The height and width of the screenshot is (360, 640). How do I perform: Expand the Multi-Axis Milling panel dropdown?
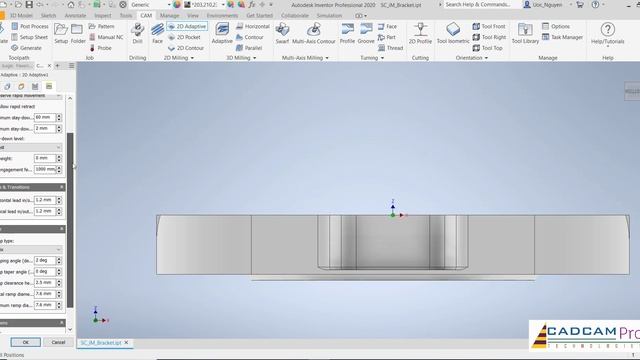pyautogui.click(x=327, y=58)
